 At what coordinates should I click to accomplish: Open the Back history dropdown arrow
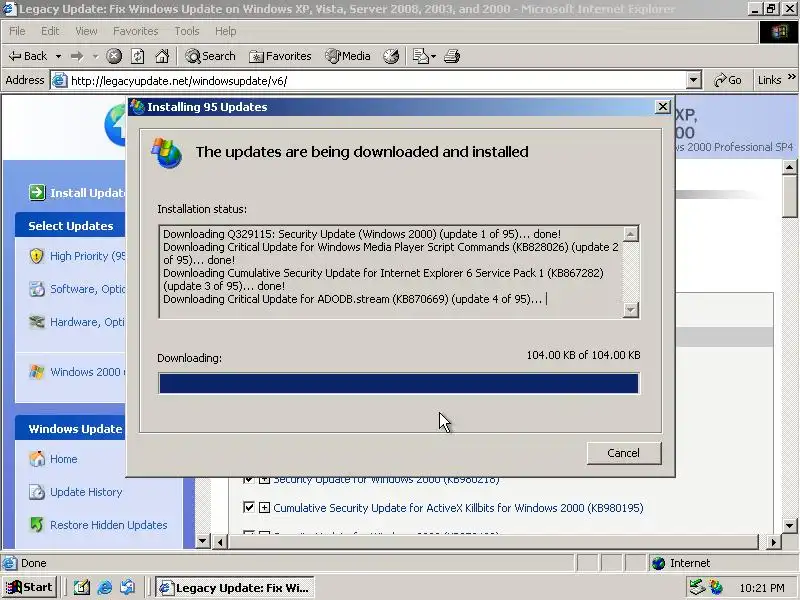(58, 56)
